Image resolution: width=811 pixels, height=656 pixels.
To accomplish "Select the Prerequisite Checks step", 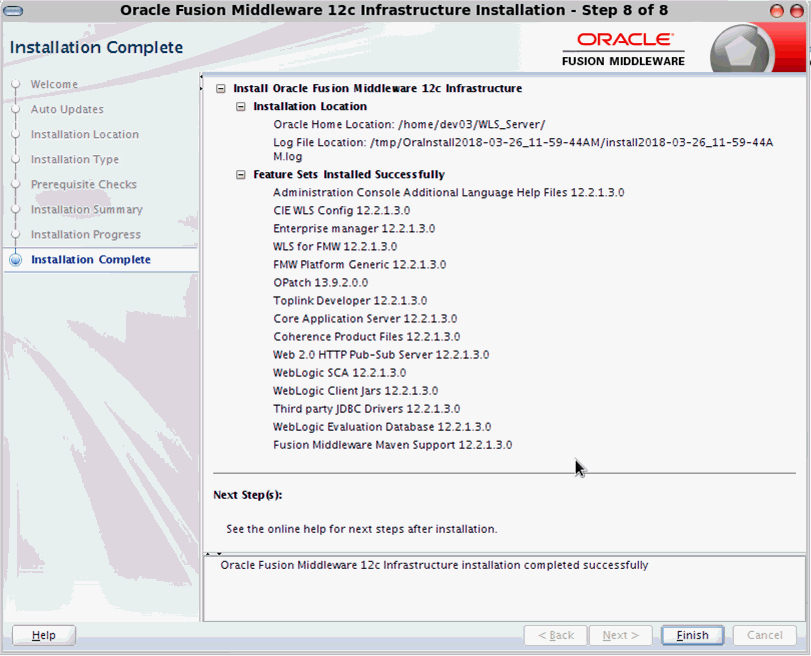I will point(83,185).
